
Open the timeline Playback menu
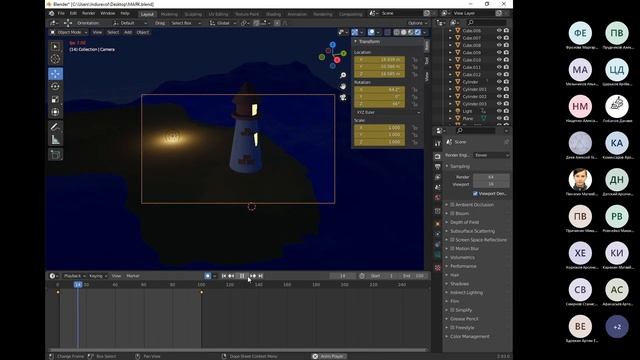pyautogui.click(x=74, y=276)
